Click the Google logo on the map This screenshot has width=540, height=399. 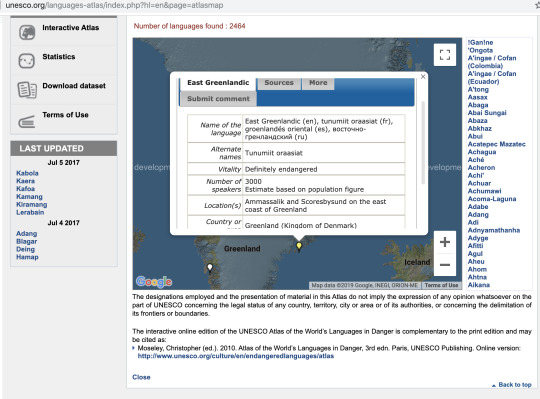point(154,282)
